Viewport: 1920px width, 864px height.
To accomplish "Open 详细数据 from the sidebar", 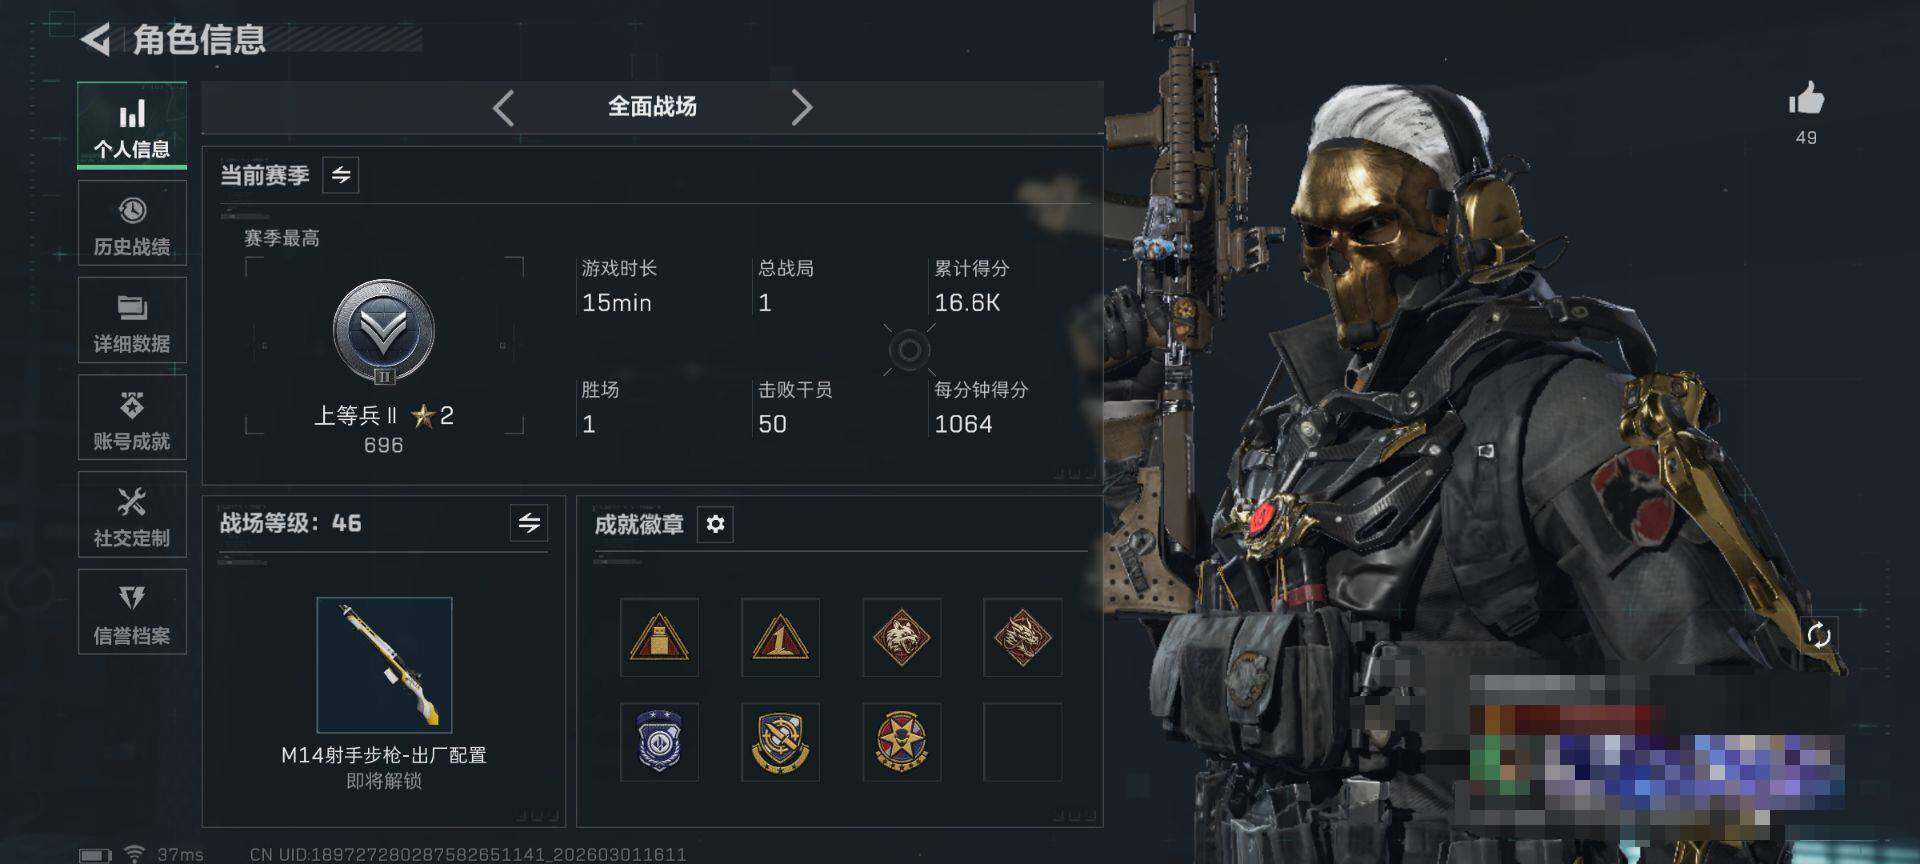I will [x=132, y=320].
